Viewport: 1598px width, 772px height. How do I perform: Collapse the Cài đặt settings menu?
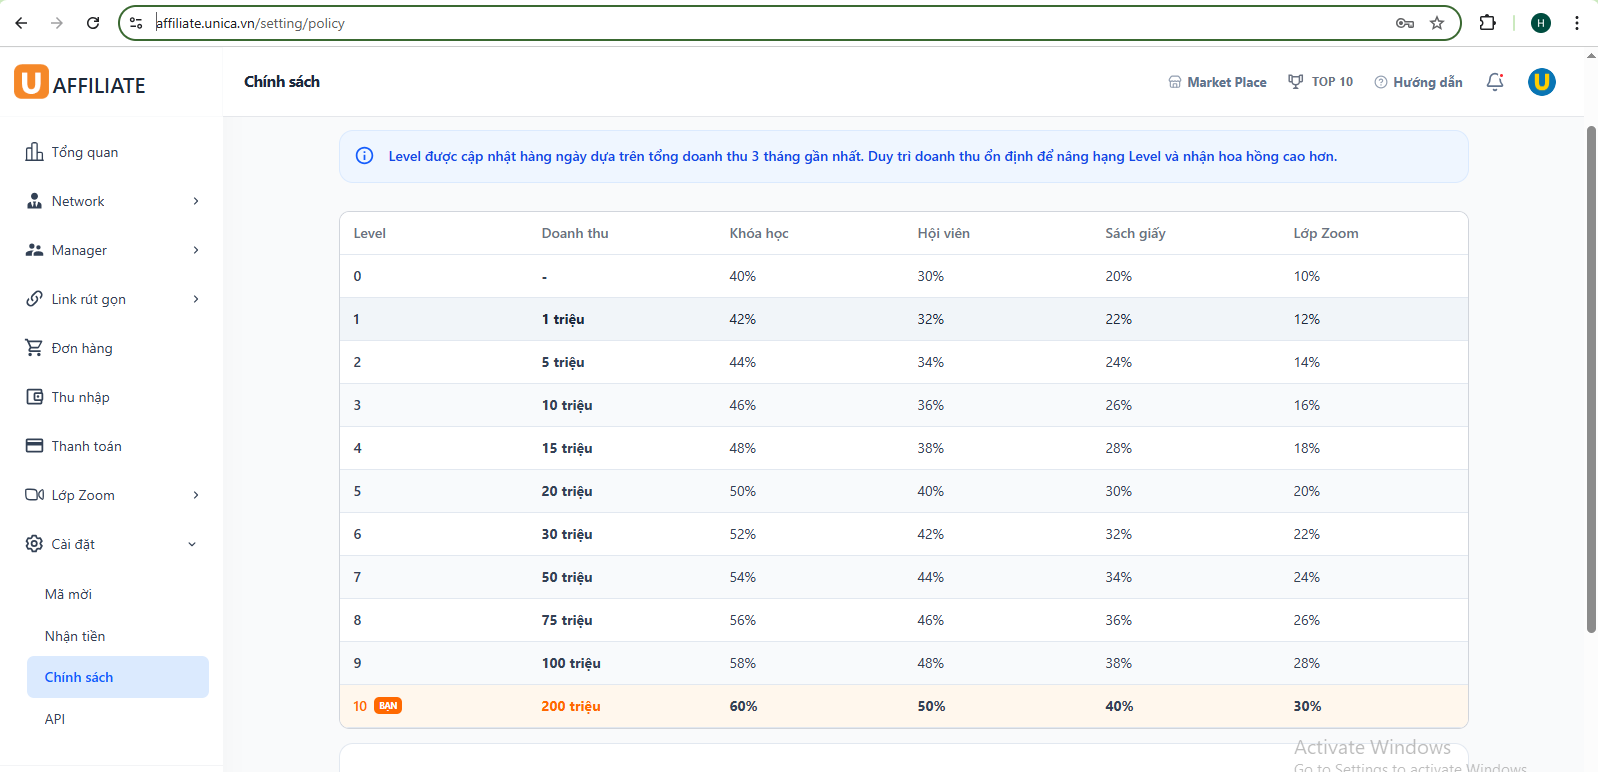[x=112, y=544]
